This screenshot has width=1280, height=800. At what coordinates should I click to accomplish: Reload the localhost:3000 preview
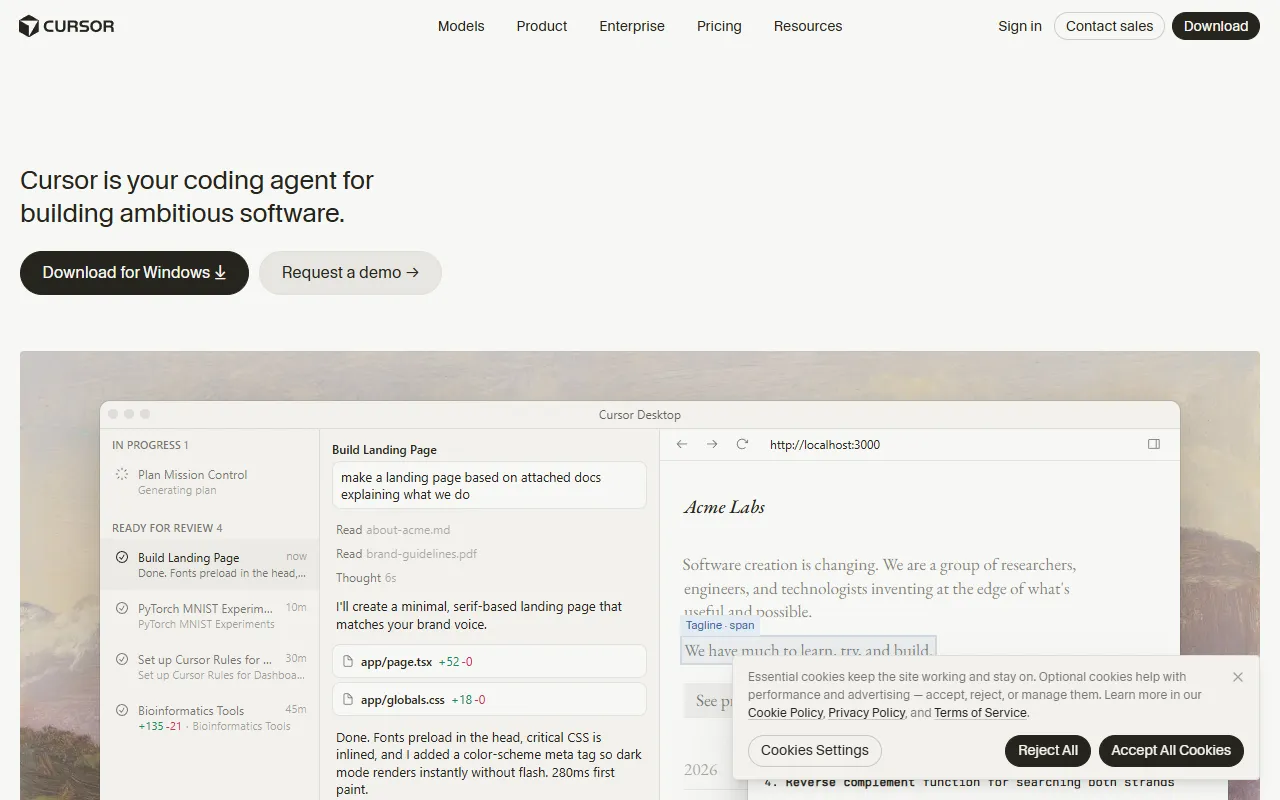point(742,444)
